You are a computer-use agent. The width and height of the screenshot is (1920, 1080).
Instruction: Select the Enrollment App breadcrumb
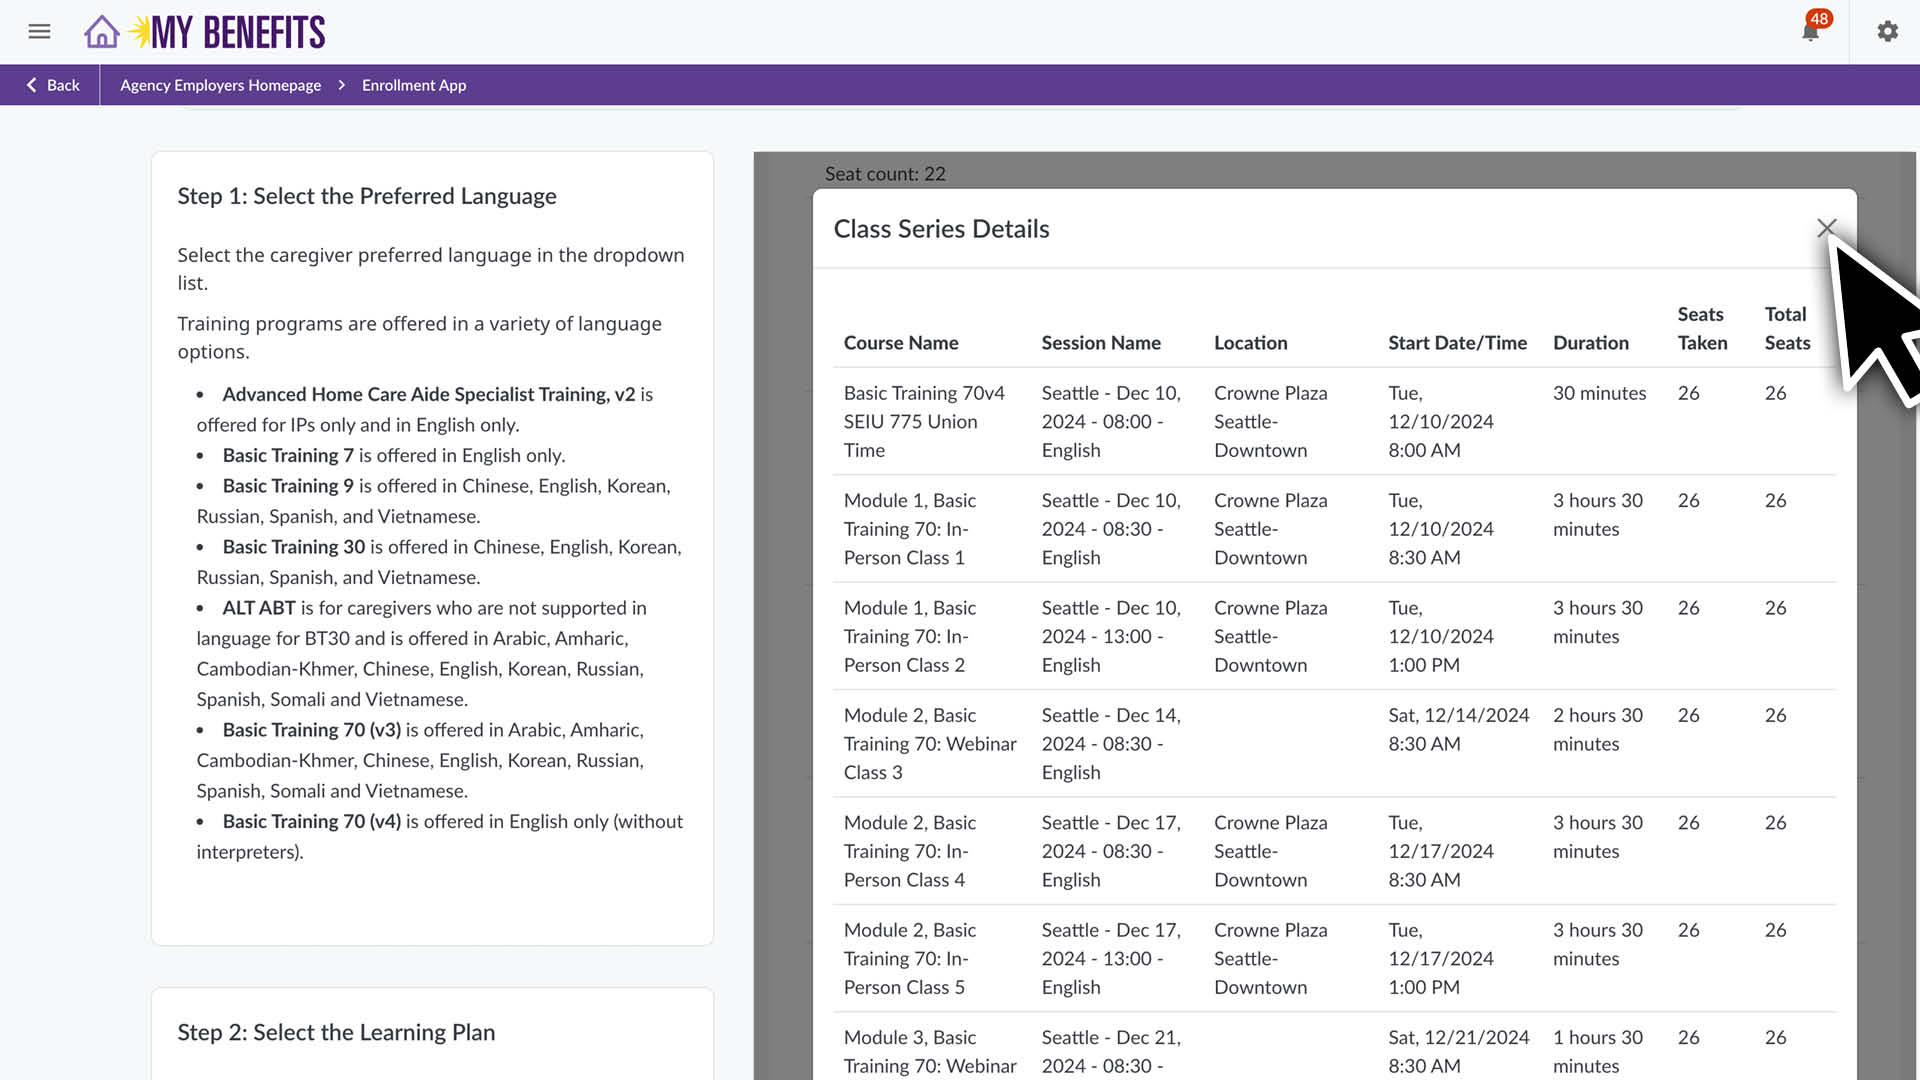click(x=414, y=85)
